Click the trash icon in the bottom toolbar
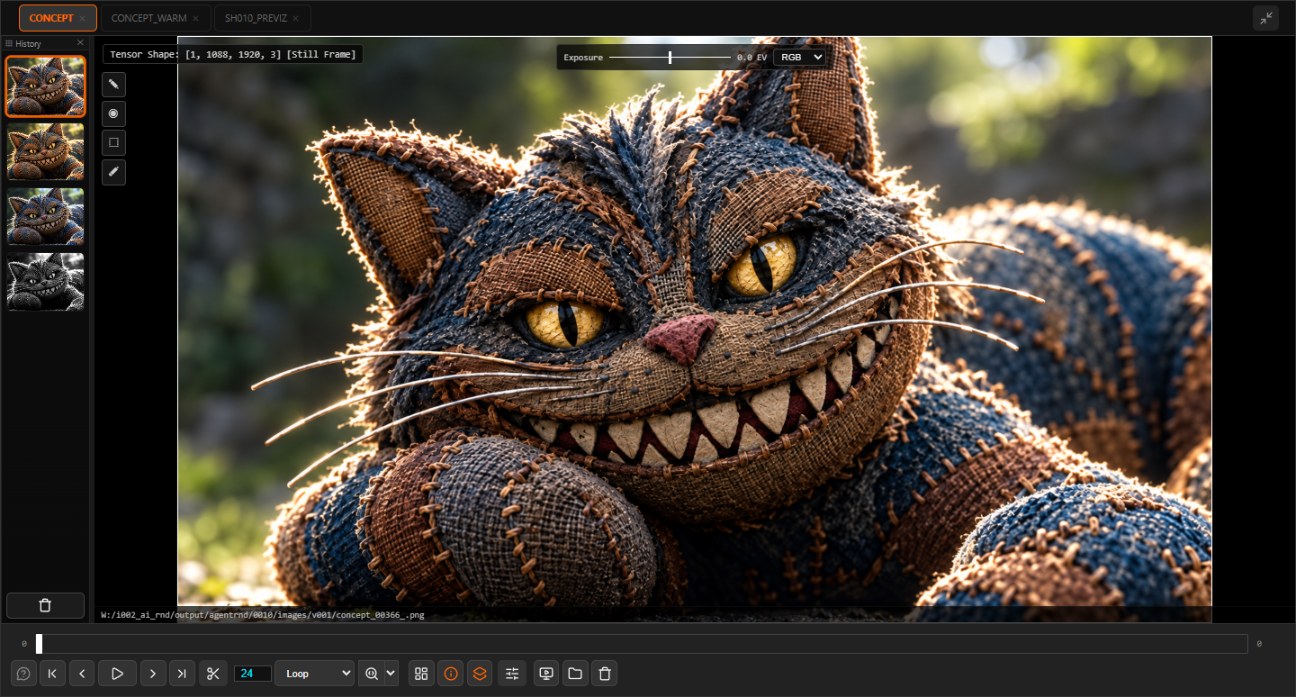1296x697 pixels. click(x=604, y=673)
